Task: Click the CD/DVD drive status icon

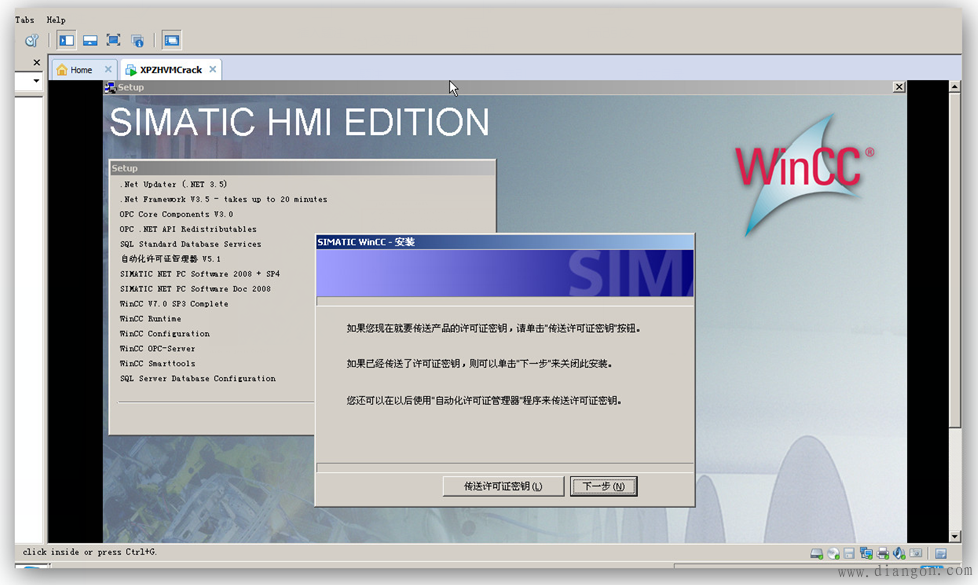Action: point(832,553)
